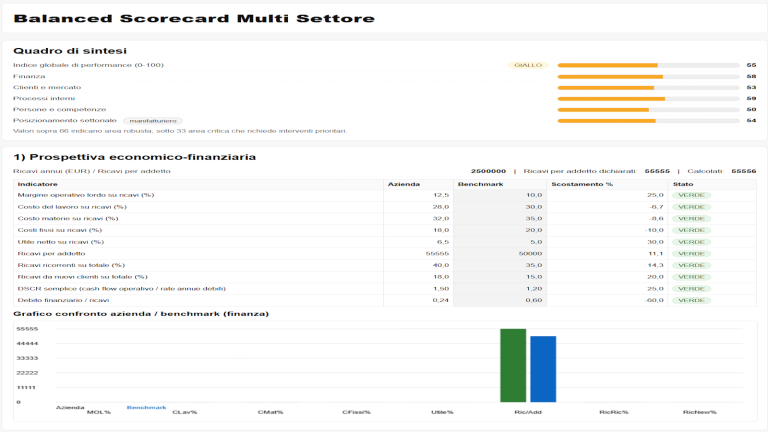The image size is (768, 432).
Task: Click the Finanza progress bar
Action: 648,76
